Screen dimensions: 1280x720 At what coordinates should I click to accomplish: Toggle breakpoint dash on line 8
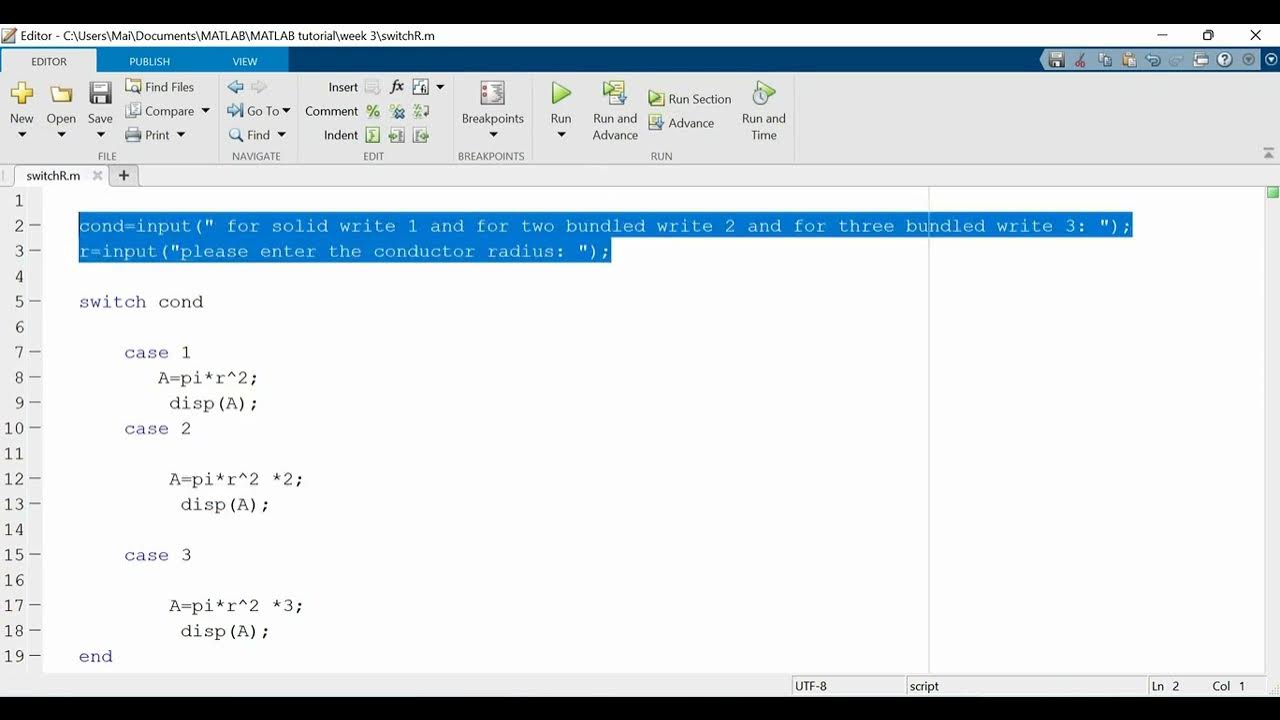tap(35, 377)
